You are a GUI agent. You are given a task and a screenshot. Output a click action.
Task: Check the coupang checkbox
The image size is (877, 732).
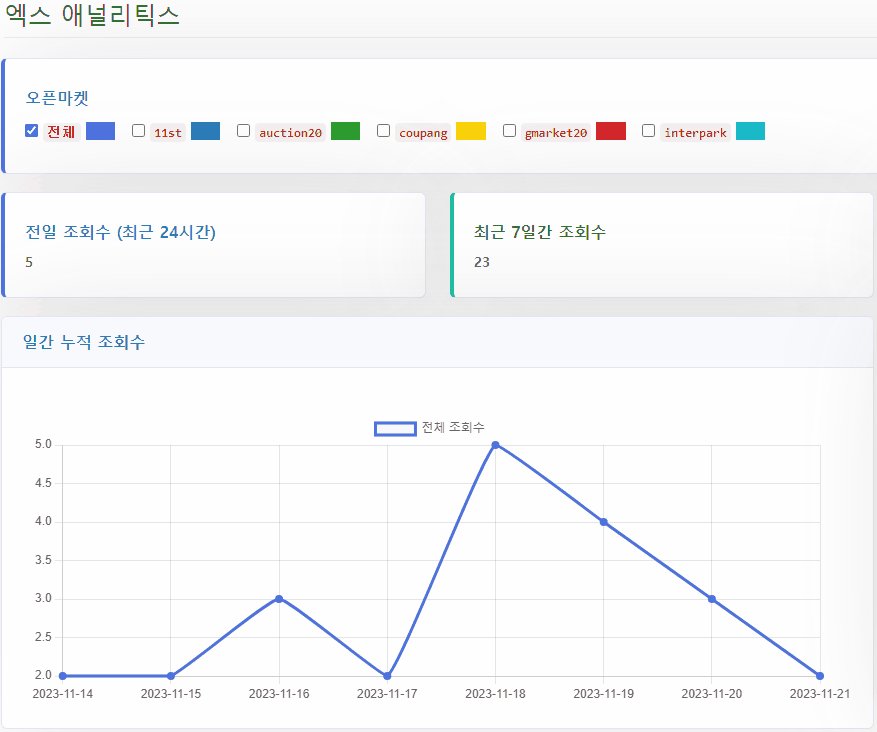pos(383,131)
